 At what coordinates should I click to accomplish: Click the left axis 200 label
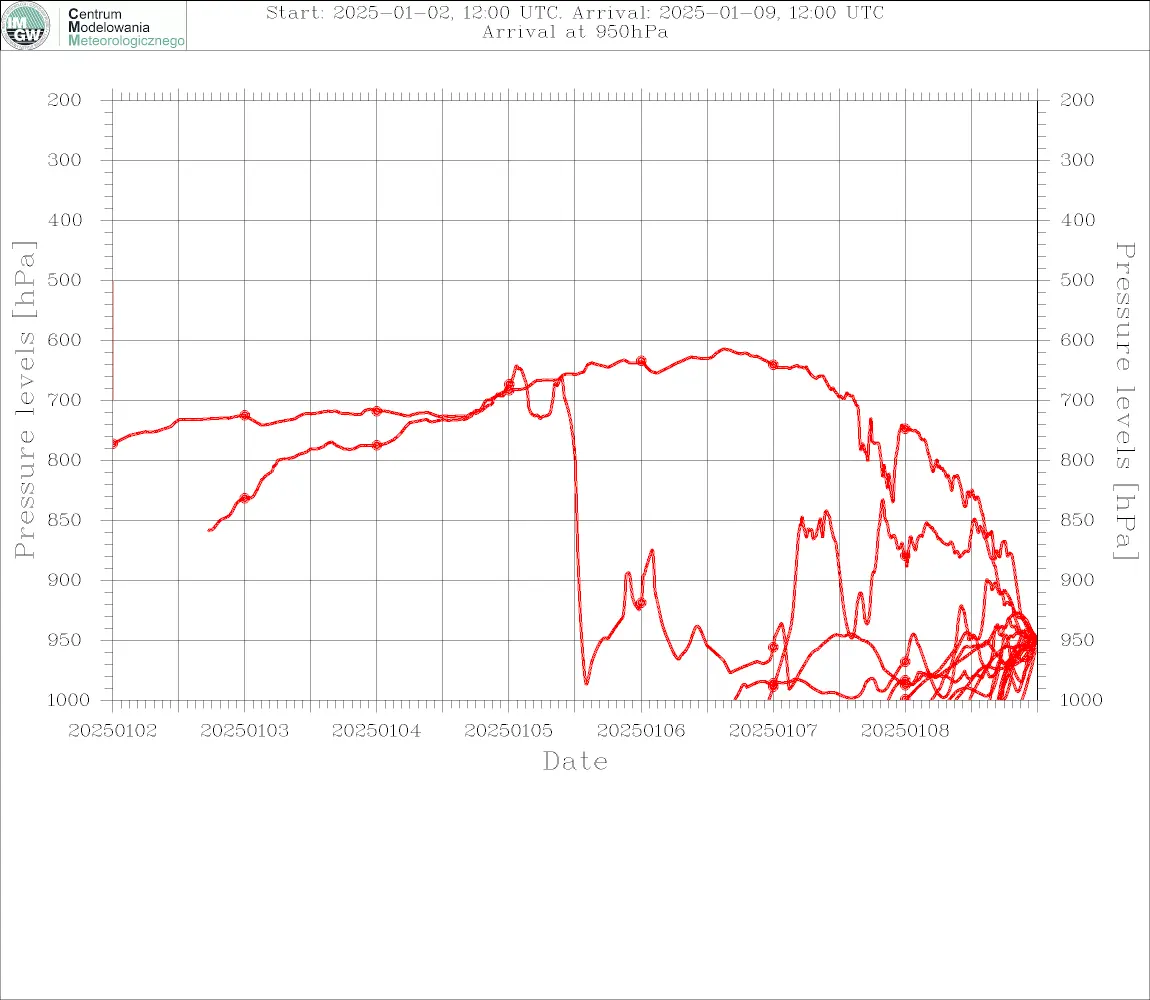click(x=65, y=100)
